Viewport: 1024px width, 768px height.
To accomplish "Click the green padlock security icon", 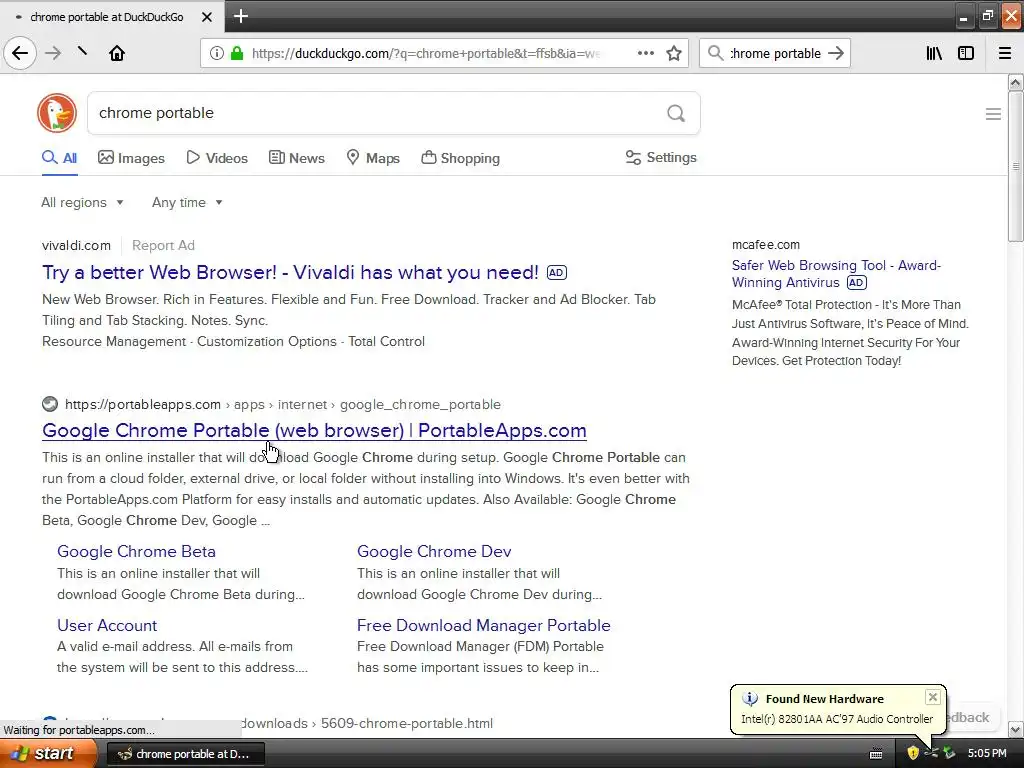I will tap(236, 53).
